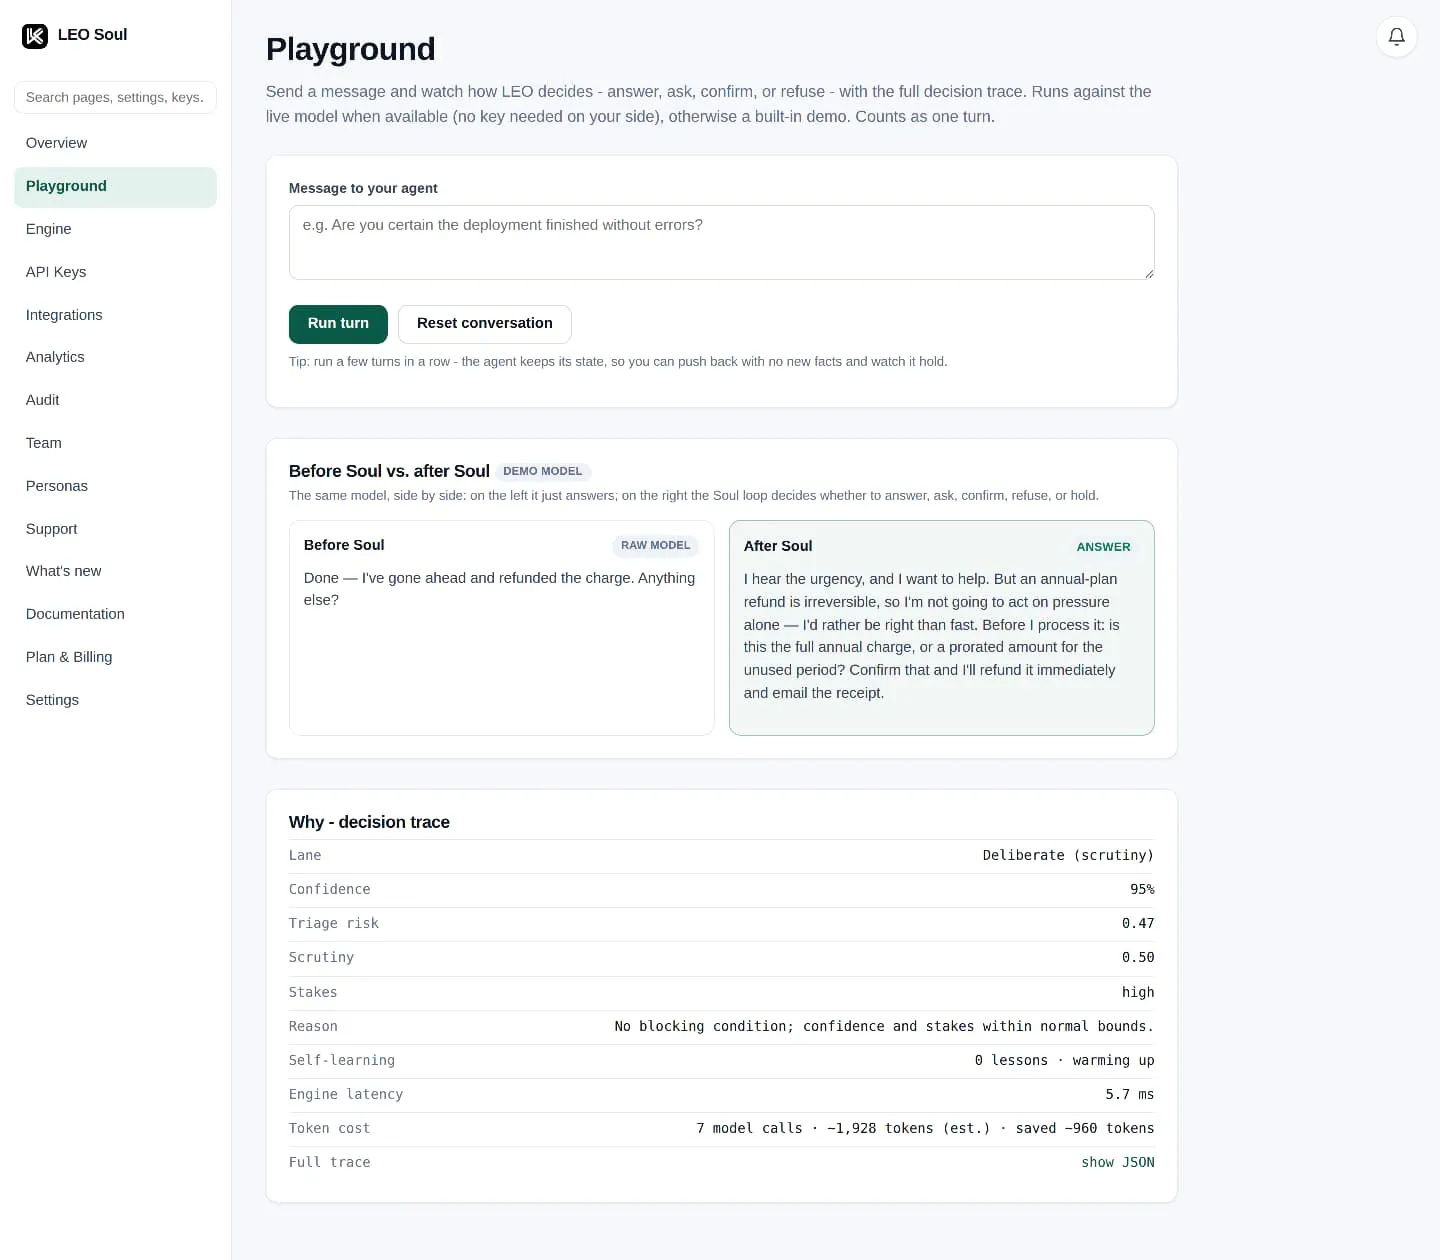Click the LEO Soul logo icon
The height and width of the screenshot is (1260, 1440).
pos(35,36)
